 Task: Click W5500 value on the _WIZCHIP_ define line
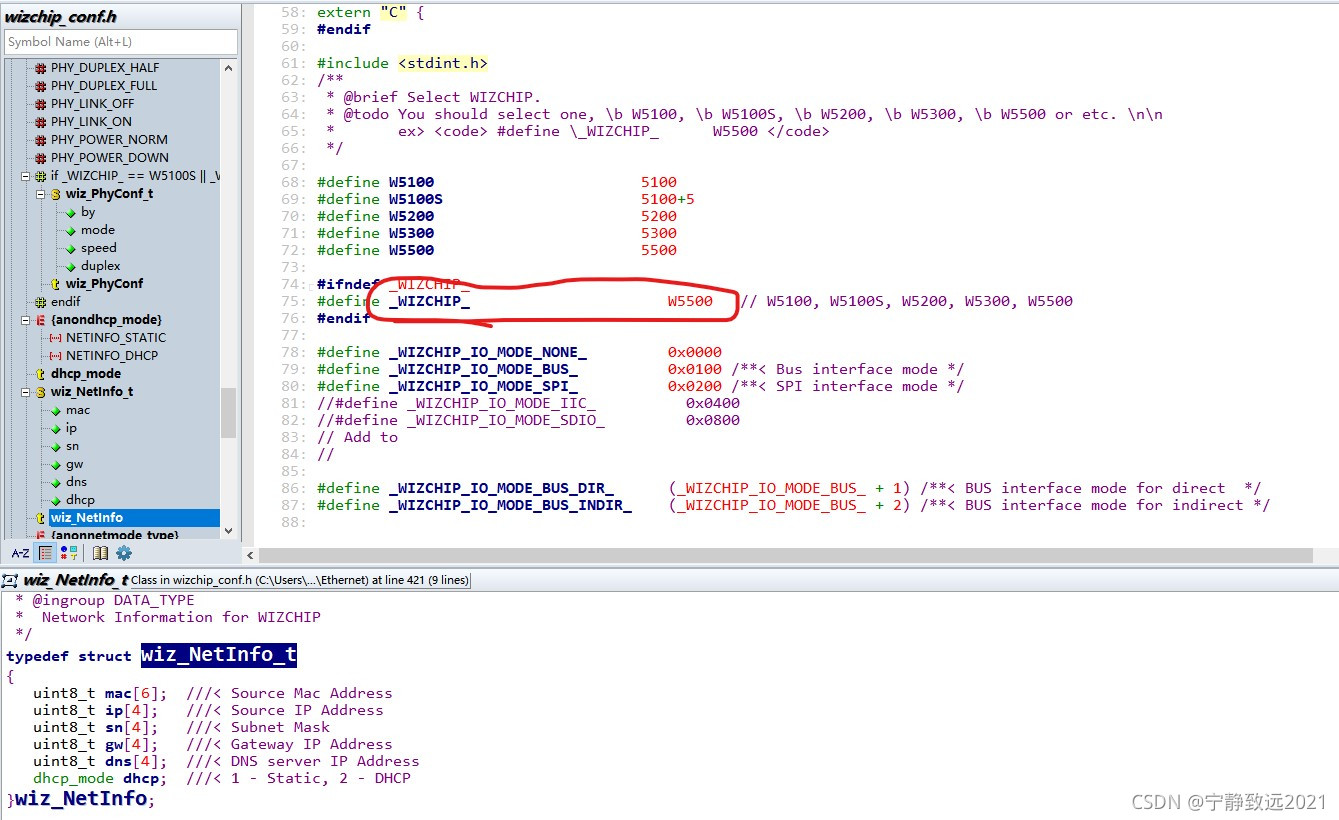tap(690, 301)
